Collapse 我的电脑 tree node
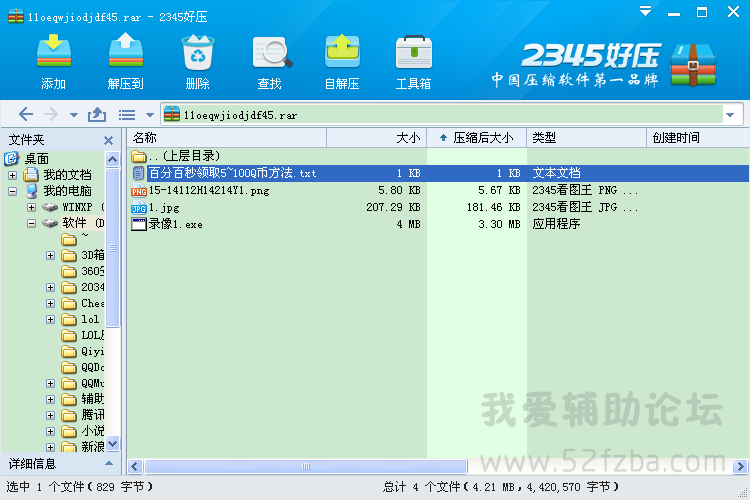 point(12,191)
